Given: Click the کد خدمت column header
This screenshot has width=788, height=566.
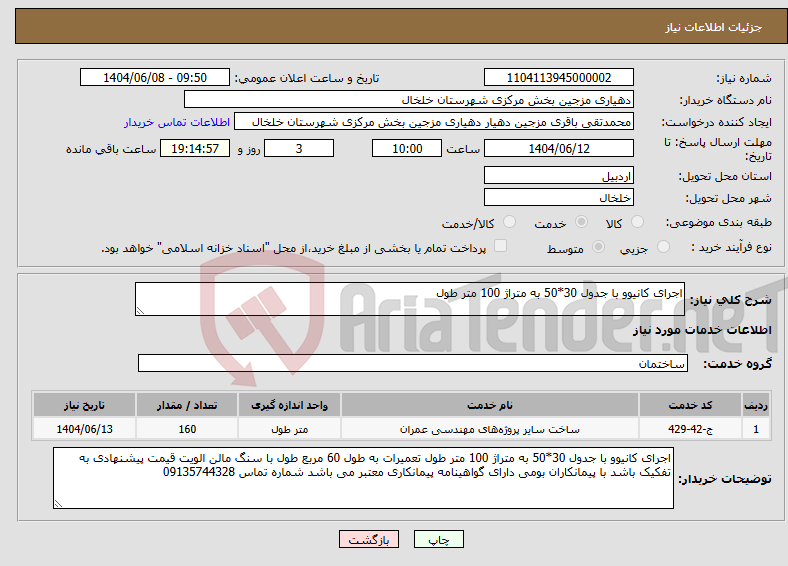Looking at the screenshot, I should pos(691,405).
